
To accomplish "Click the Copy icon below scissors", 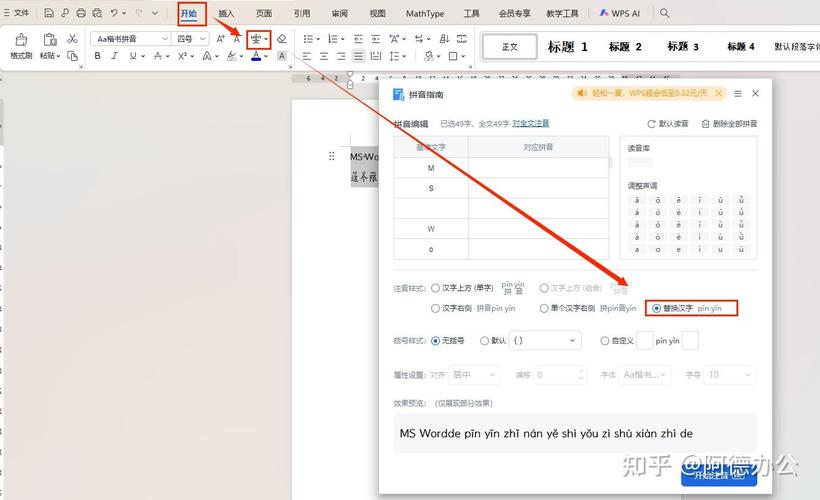I will click(x=72, y=55).
